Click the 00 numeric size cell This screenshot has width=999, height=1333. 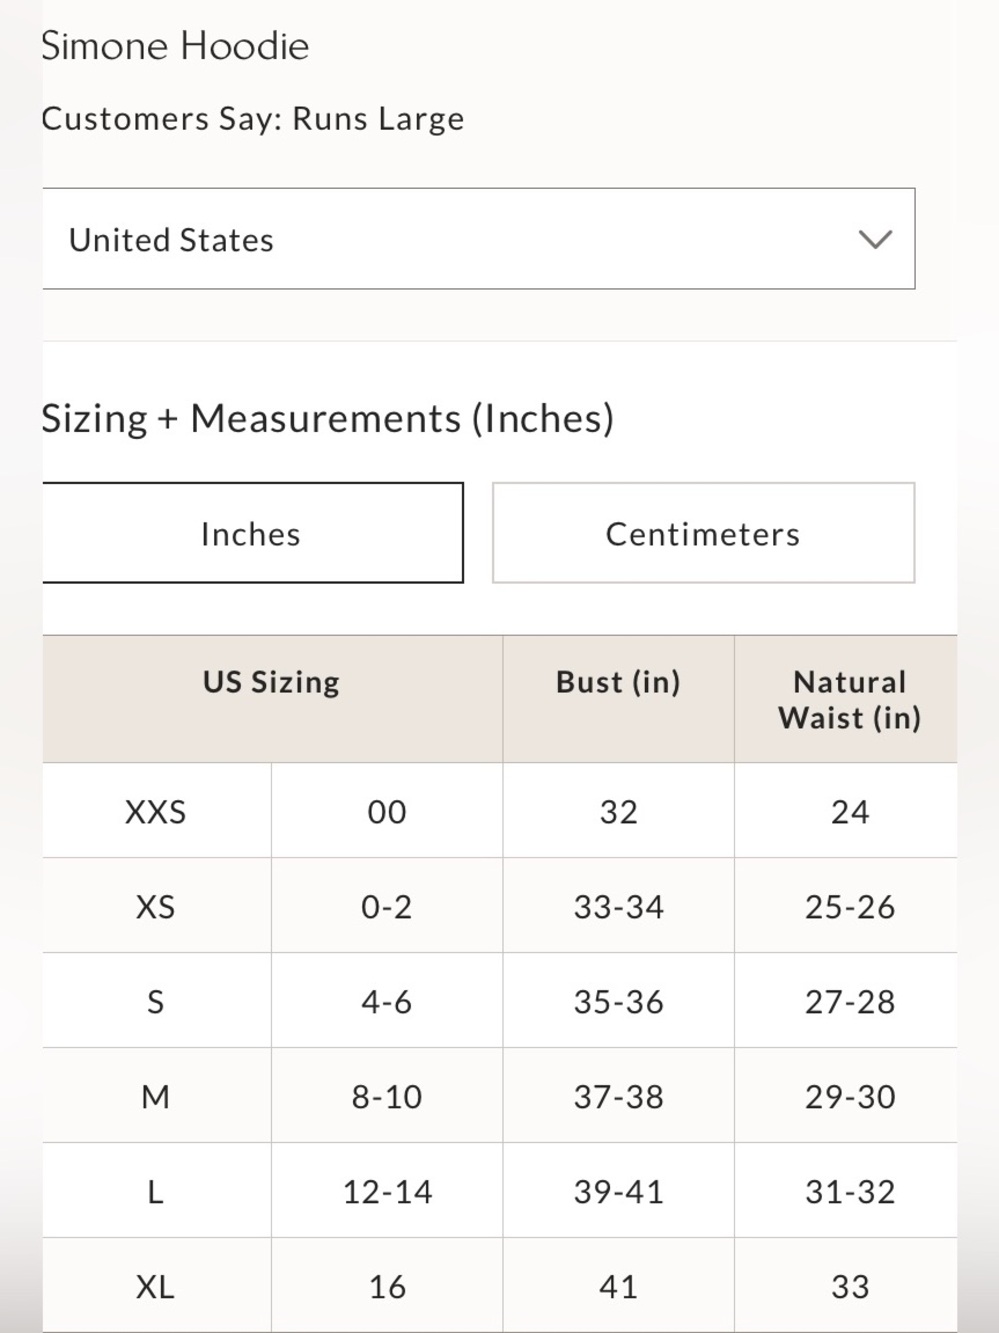387,811
